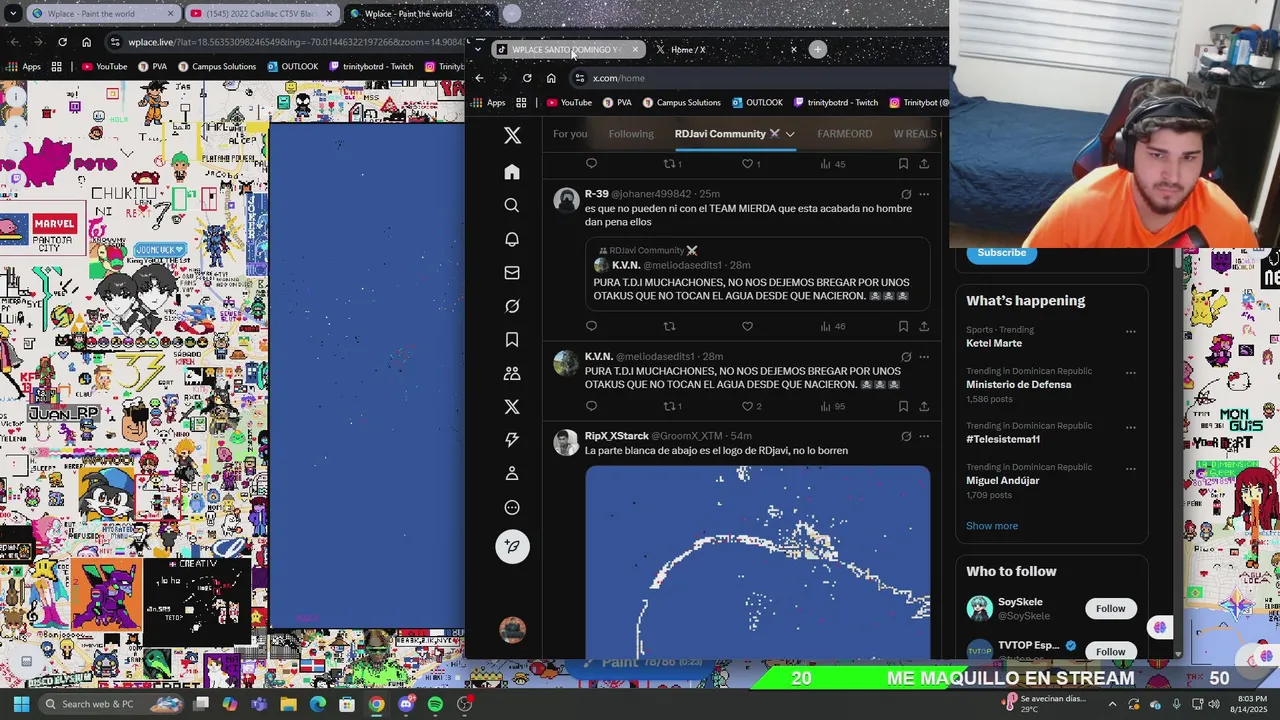
Task: Bookmark R-39's post
Action: [903, 326]
